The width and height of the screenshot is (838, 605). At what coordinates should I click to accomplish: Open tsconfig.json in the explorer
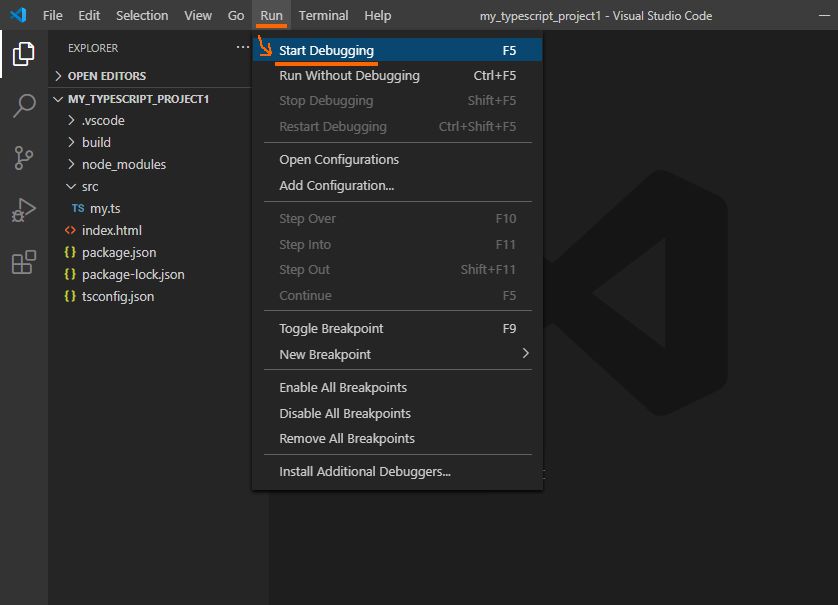(117, 296)
